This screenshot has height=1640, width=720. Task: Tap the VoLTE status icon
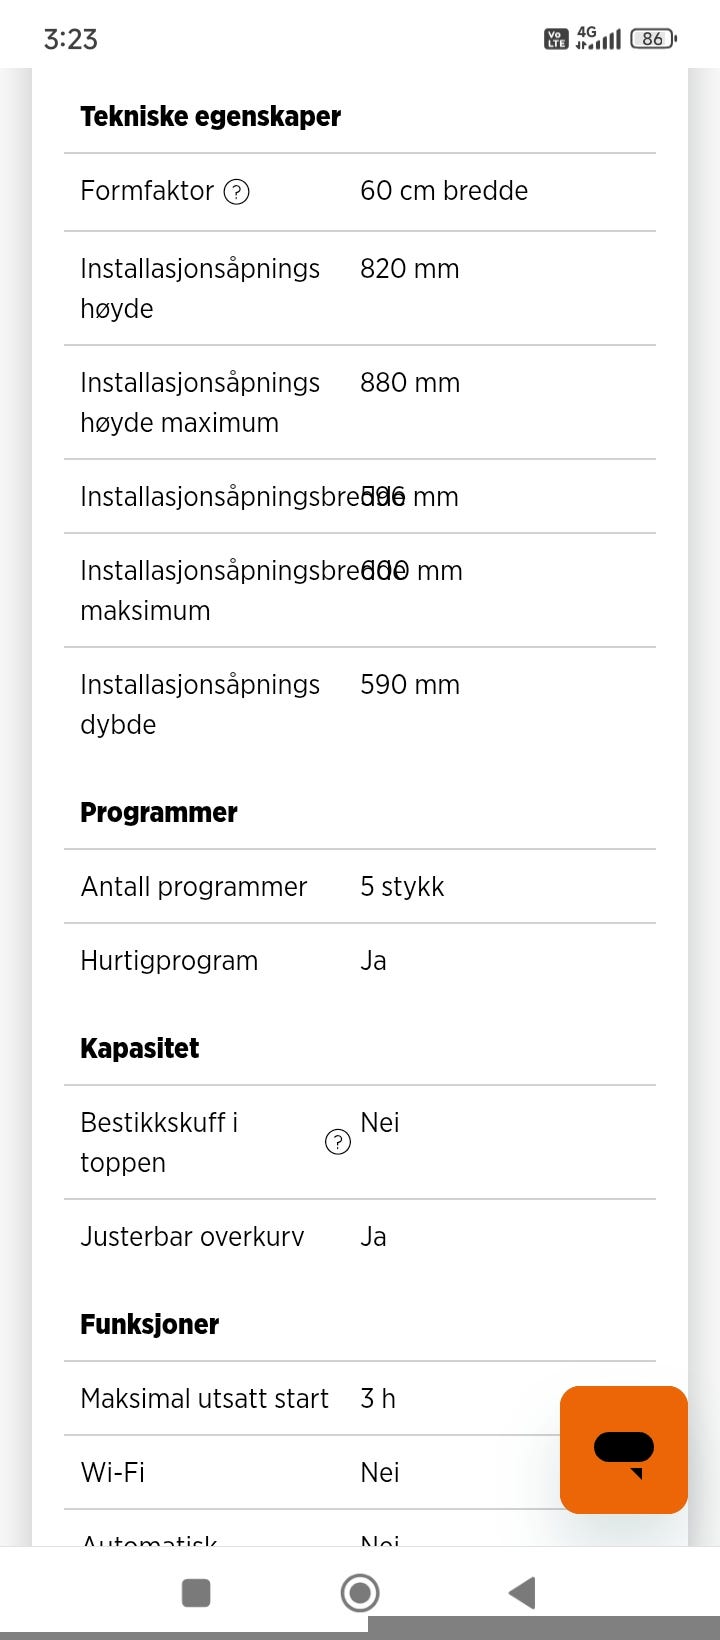[x=556, y=39]
